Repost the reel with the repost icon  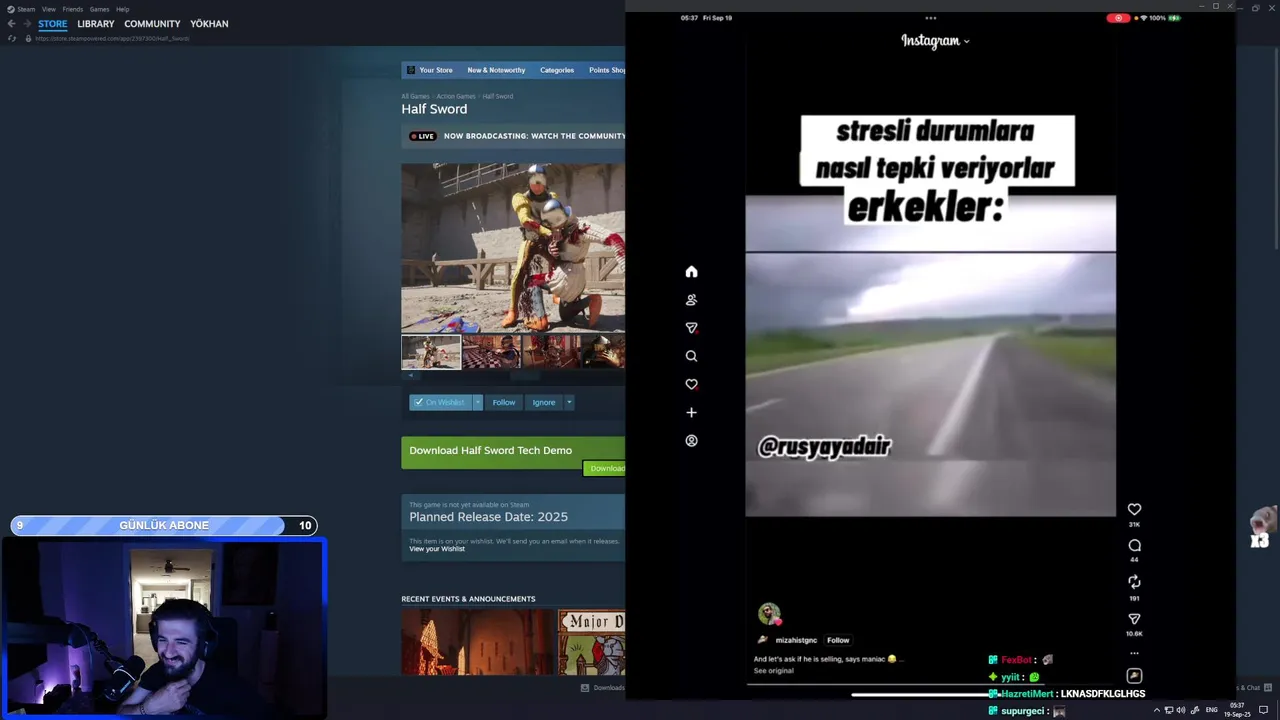click(x=1134, y=582)
